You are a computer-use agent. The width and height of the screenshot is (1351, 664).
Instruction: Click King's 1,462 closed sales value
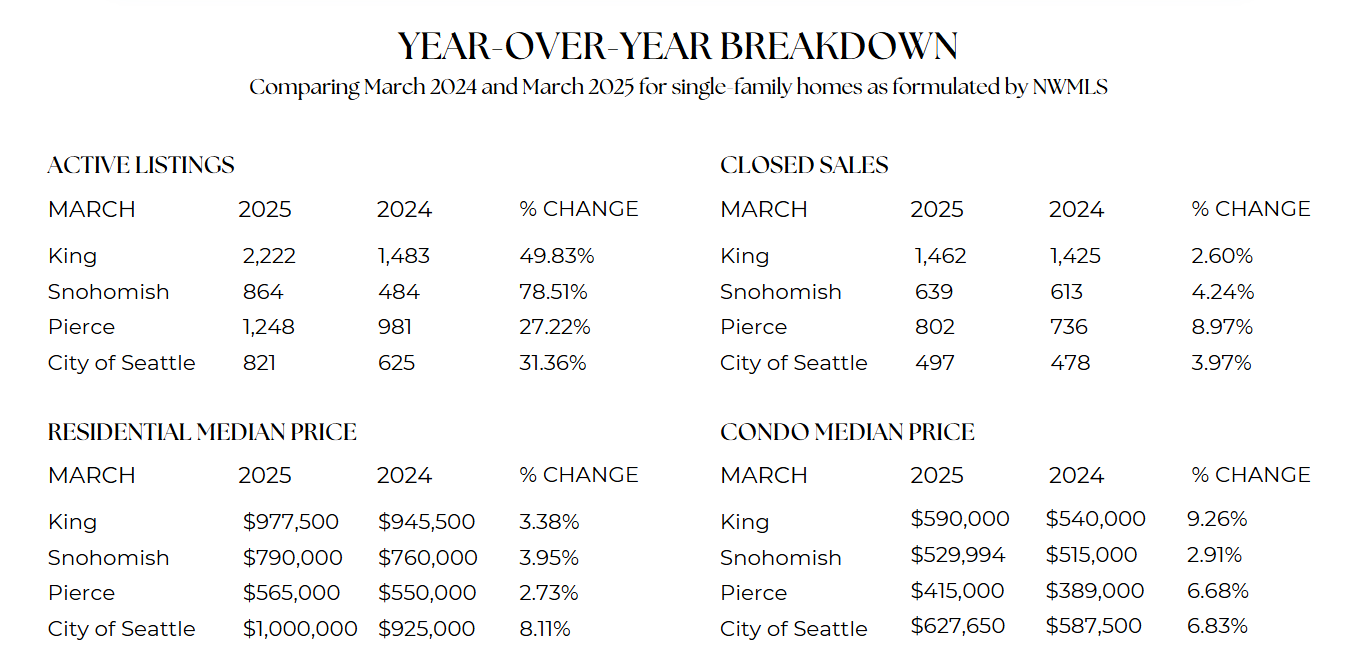940,256
